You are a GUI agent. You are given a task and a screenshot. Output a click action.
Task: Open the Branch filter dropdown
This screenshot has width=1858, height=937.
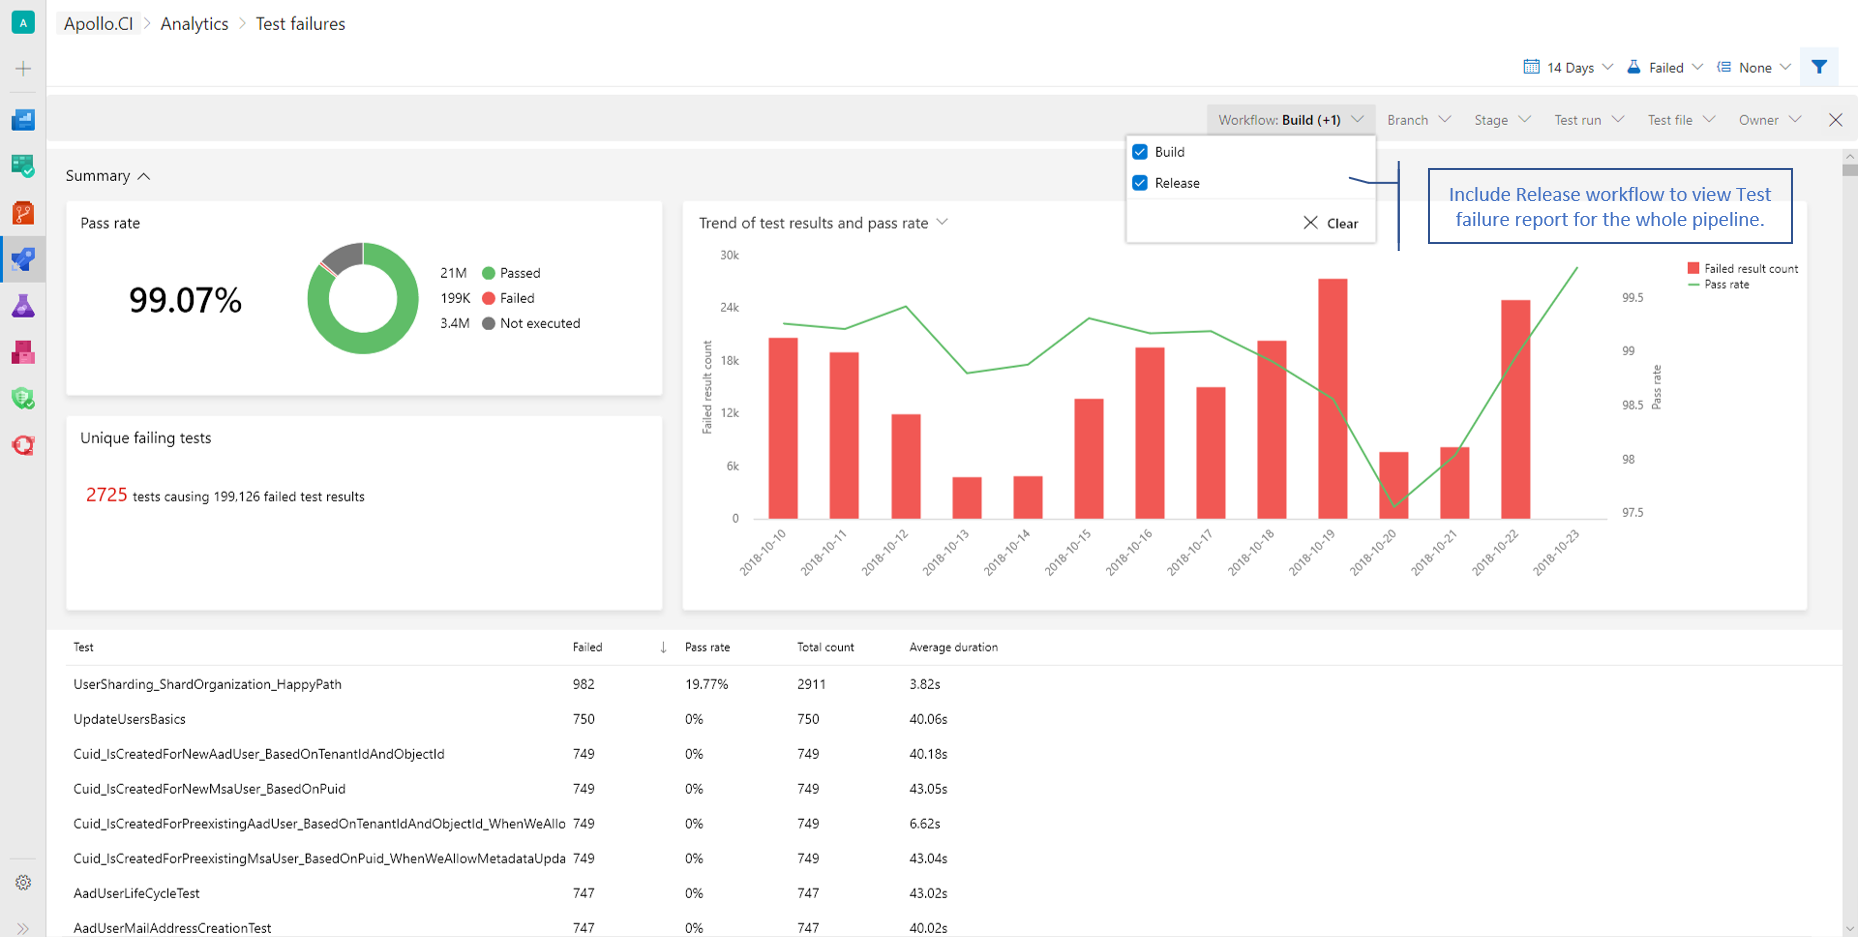click(1418, 120)
